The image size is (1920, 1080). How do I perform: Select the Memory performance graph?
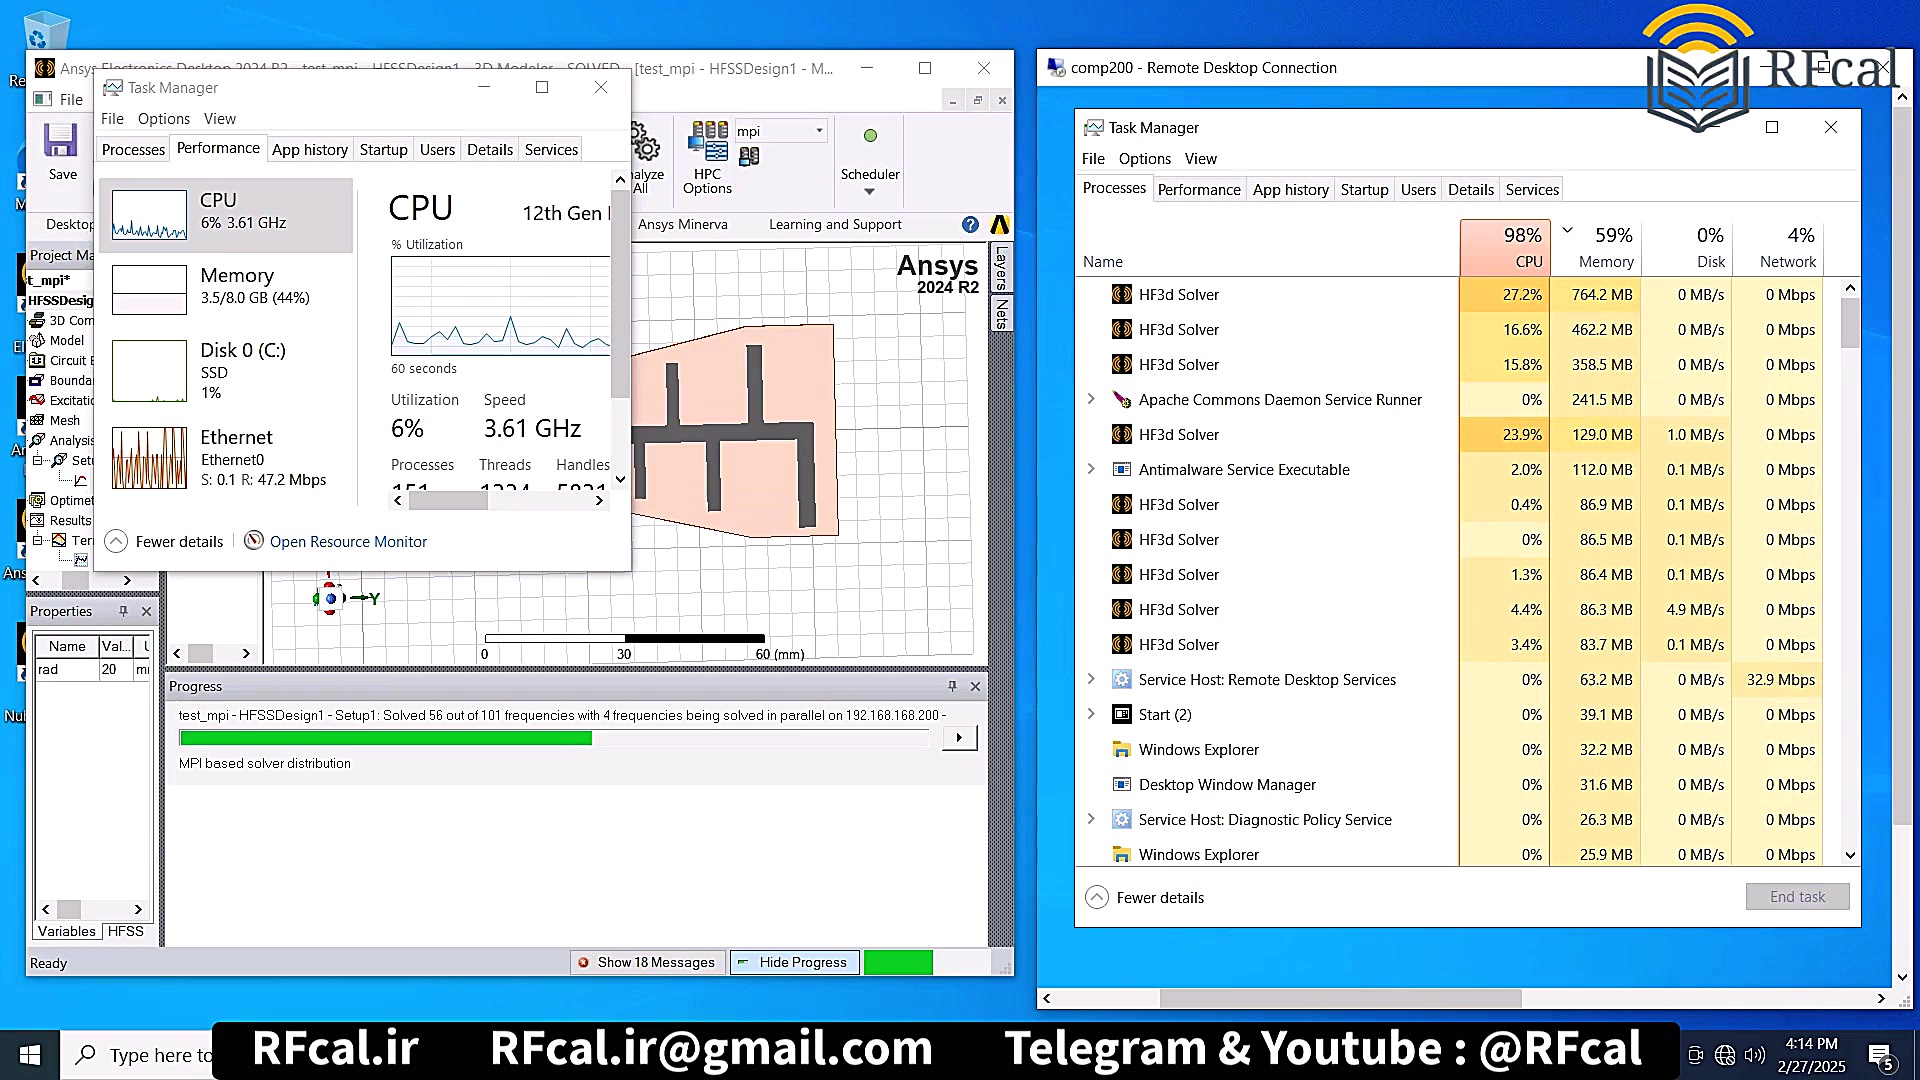(149, 290)
